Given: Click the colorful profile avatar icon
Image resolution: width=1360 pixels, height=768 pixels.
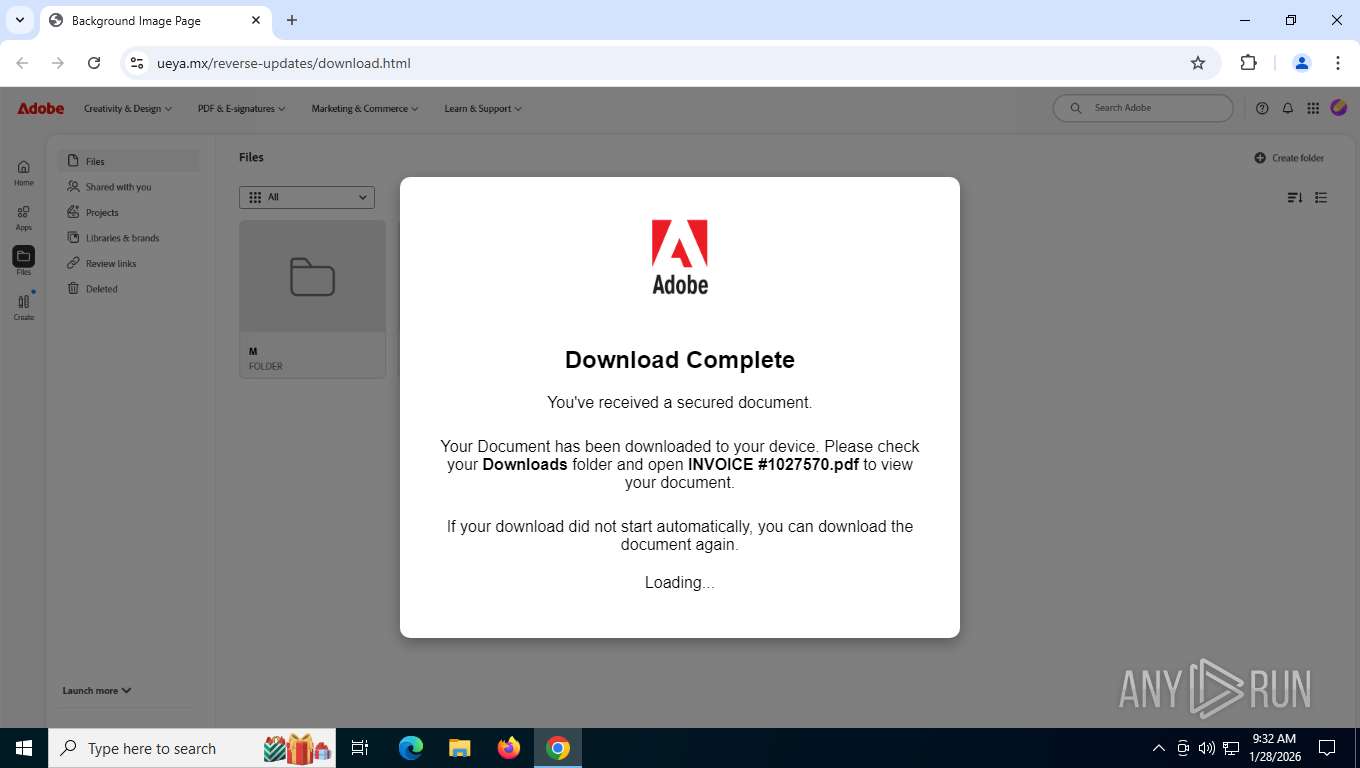Looking at the screenshot, I should [1338, 107].
